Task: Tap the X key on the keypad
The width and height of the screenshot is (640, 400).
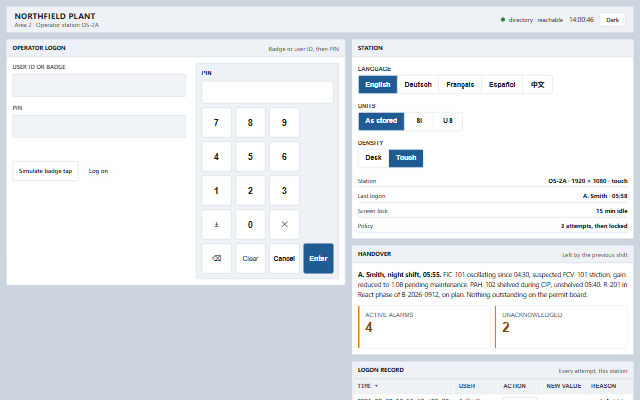Action: tap(284, 224)
